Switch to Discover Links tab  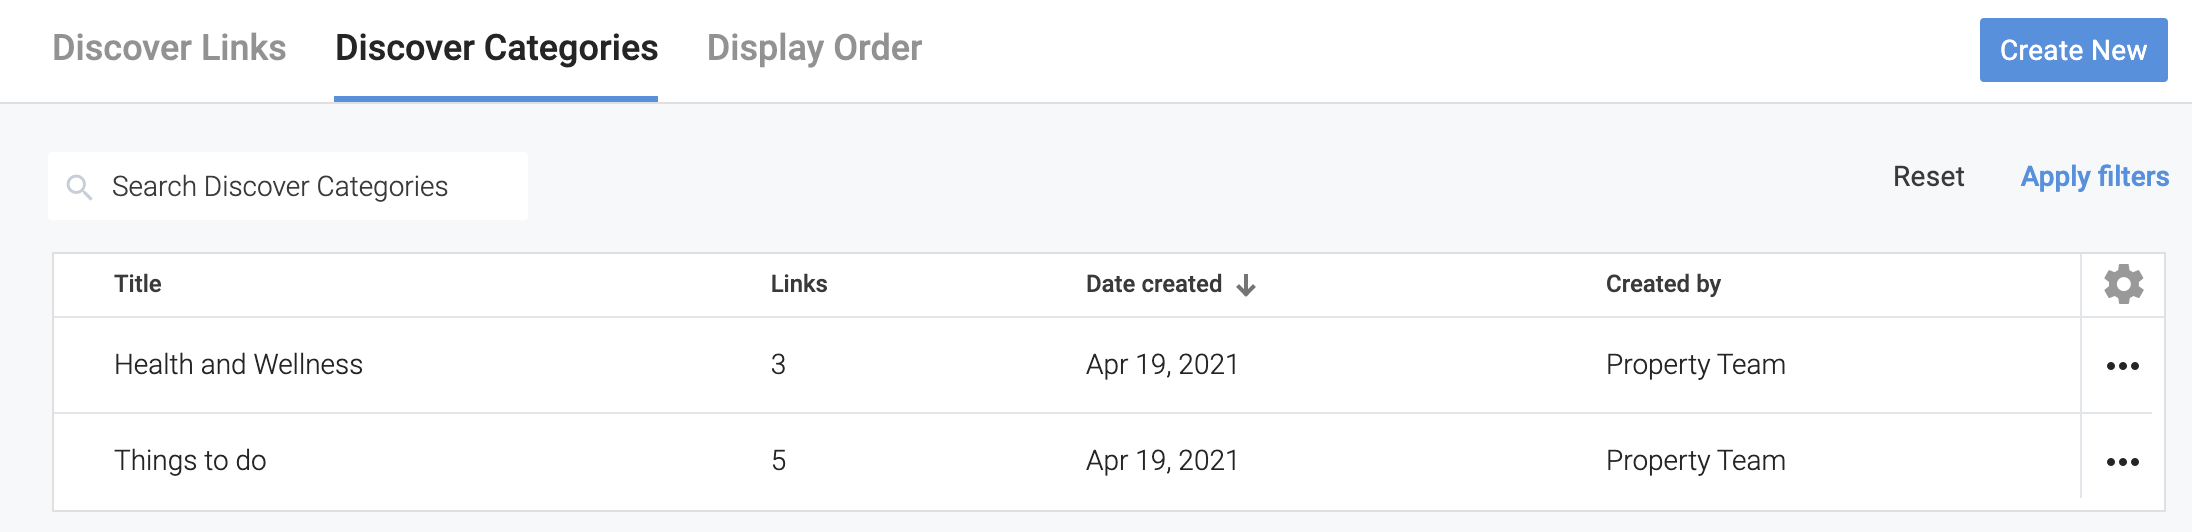point(169,48)
